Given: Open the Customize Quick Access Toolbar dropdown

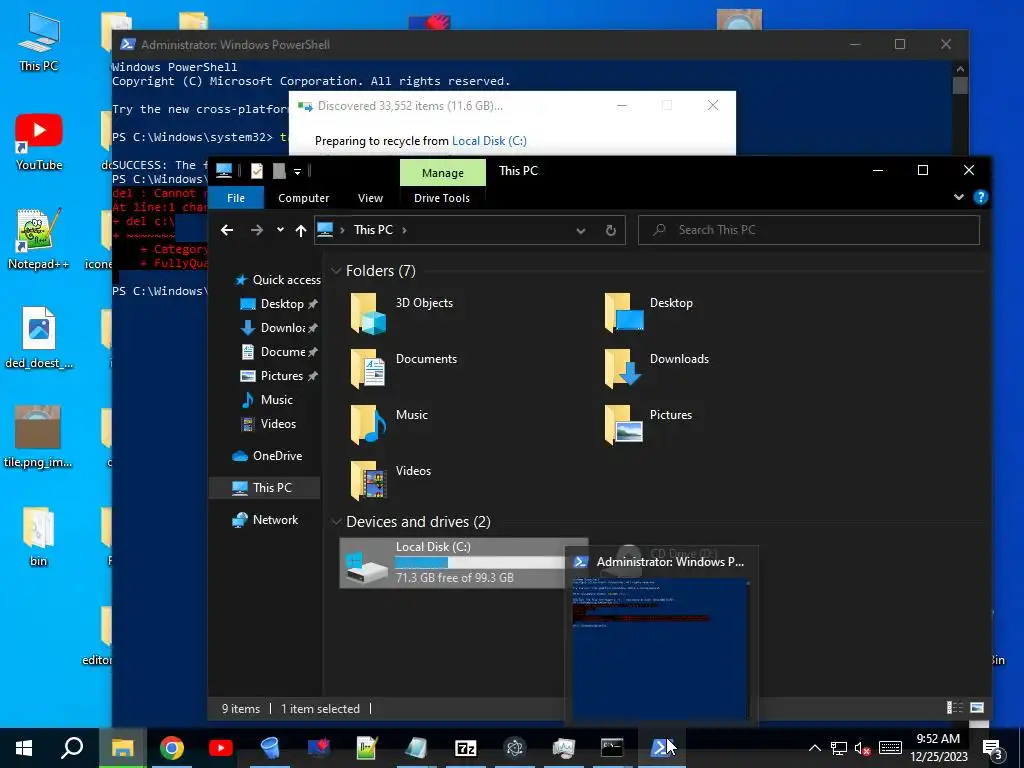Looking at the screenshot, I should pyautogui.click(x=297, y=172).
